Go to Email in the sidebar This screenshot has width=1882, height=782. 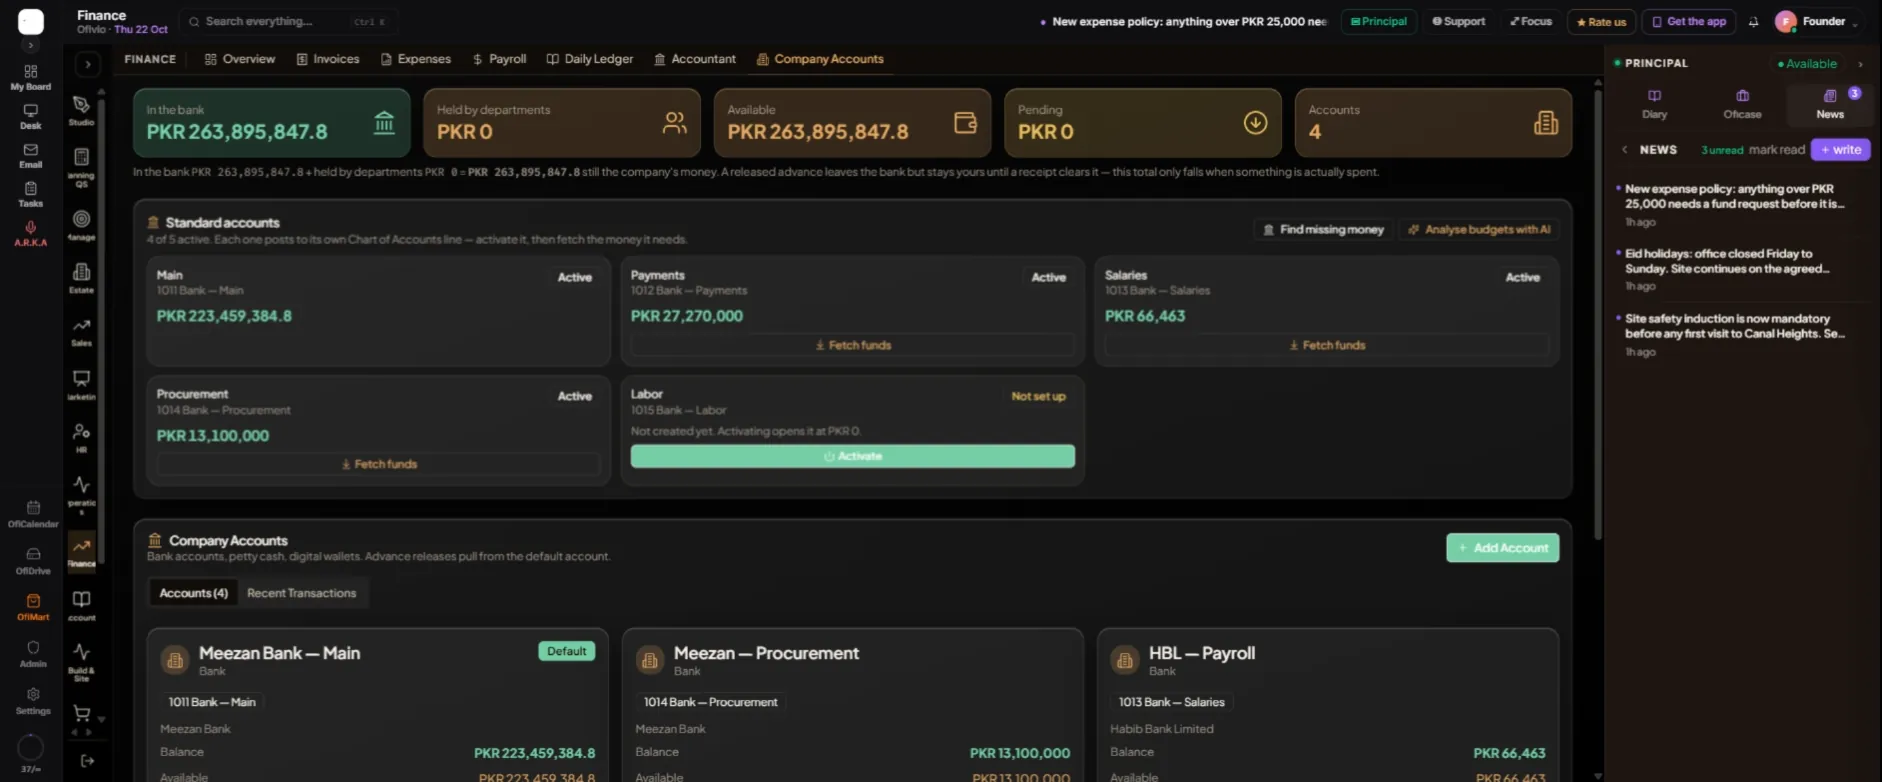[x=31, y=155]
